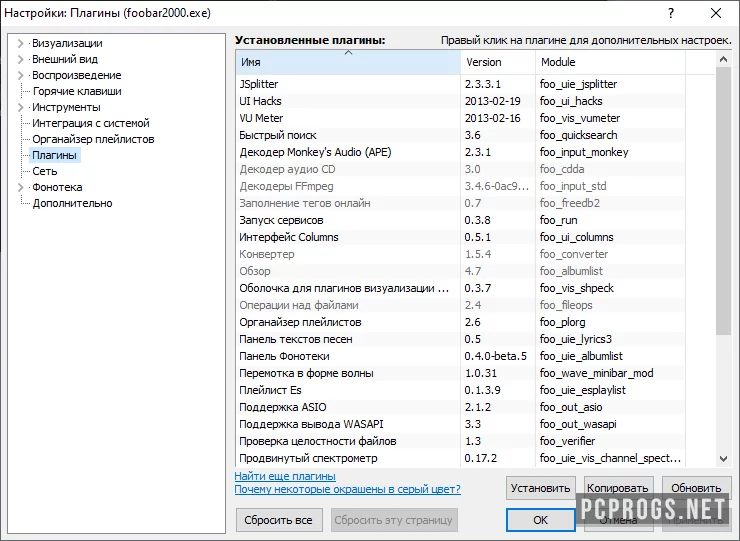The width and height of the screenshot is (740, 541).
Task: Expand the Визуализации tree node
Action: click(x=20, y=43)
